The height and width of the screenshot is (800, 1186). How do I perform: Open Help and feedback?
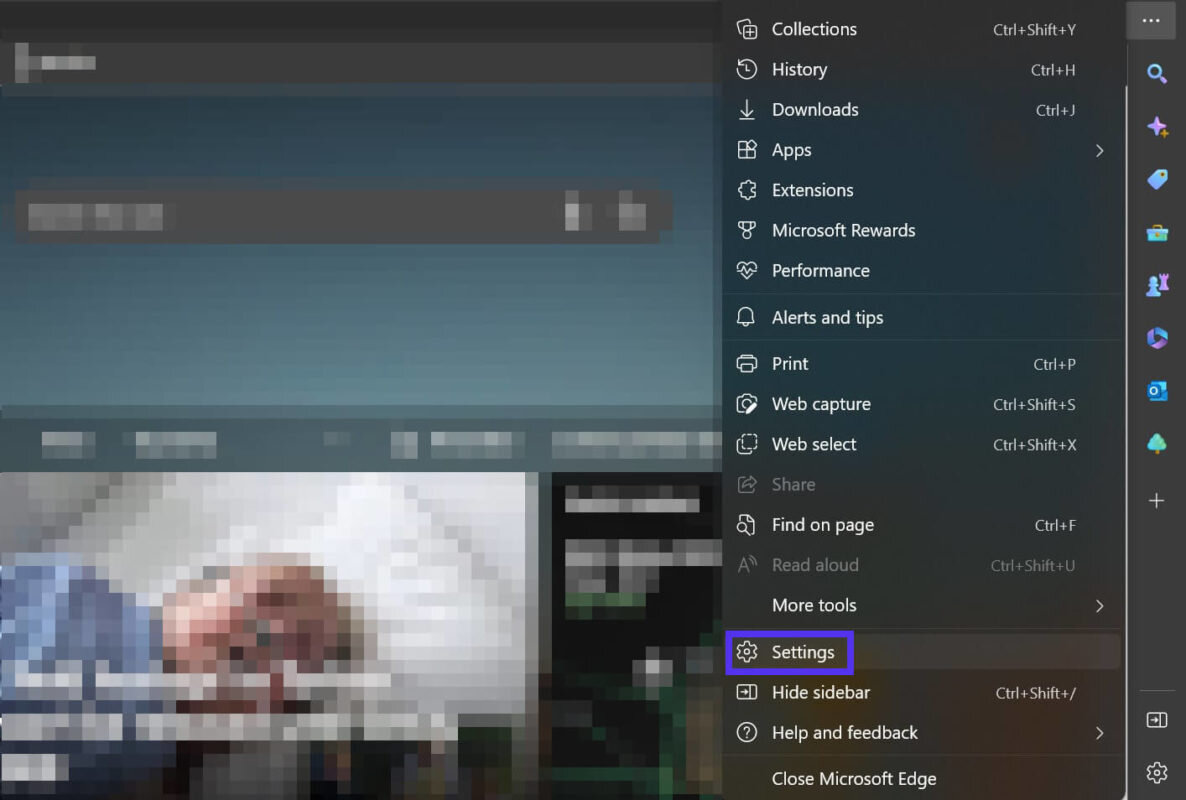point(921,733)
